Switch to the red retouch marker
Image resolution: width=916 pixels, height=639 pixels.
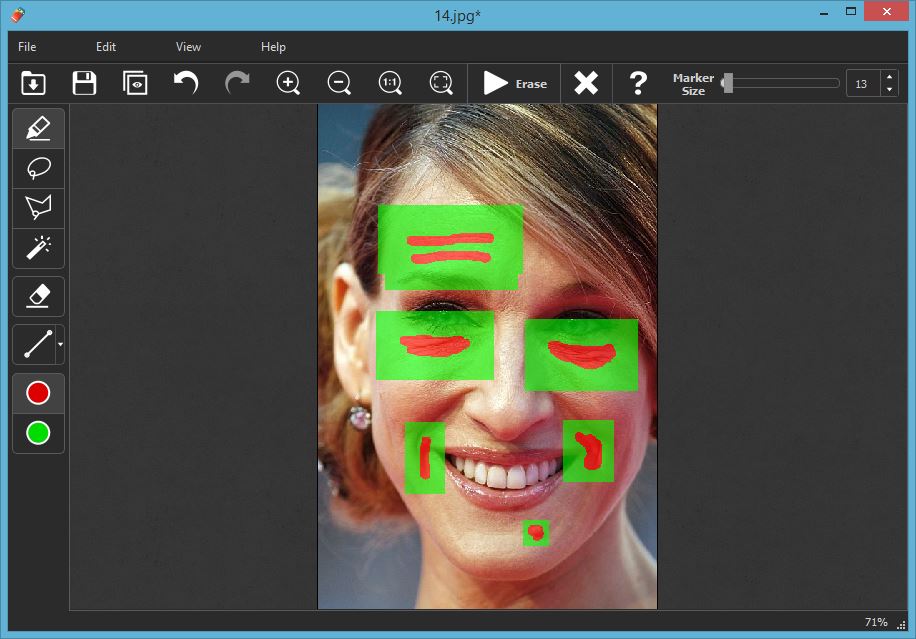coord(37,392)
